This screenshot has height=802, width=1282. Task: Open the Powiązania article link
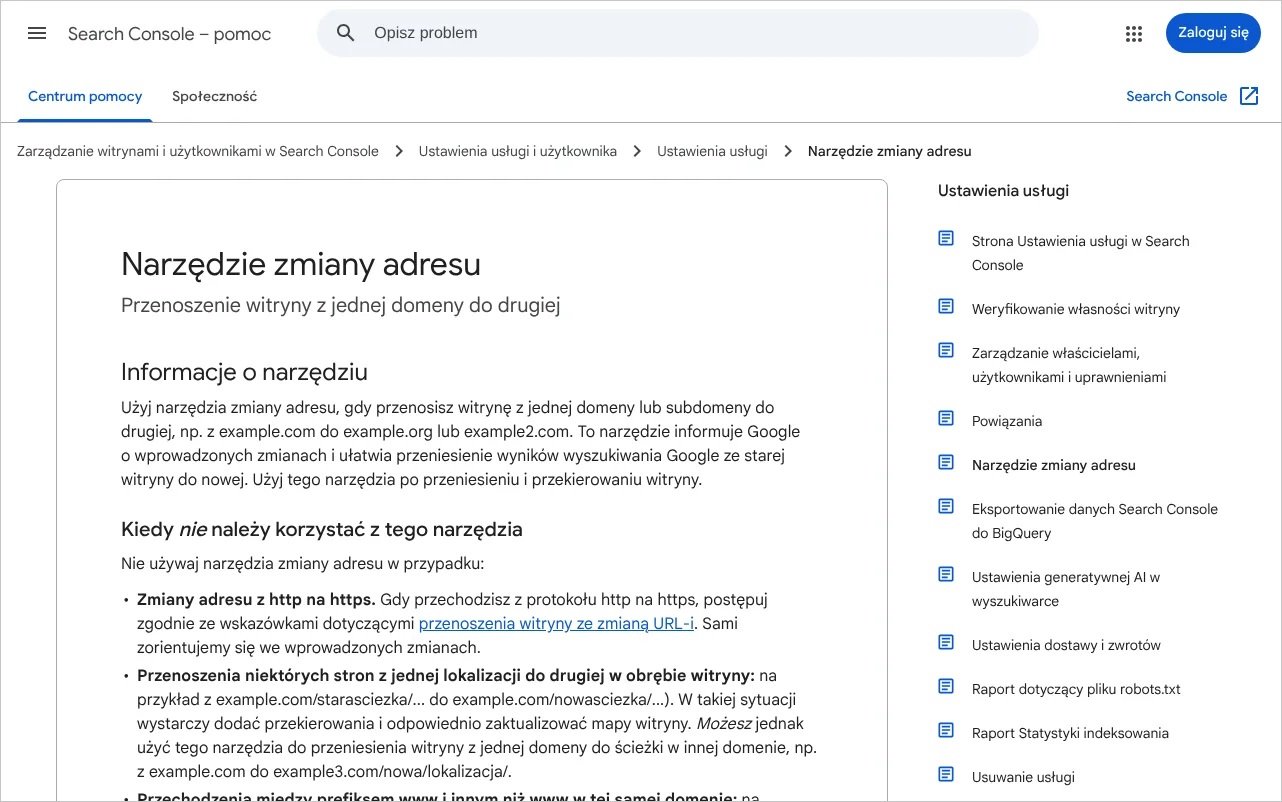(1007, 421)
